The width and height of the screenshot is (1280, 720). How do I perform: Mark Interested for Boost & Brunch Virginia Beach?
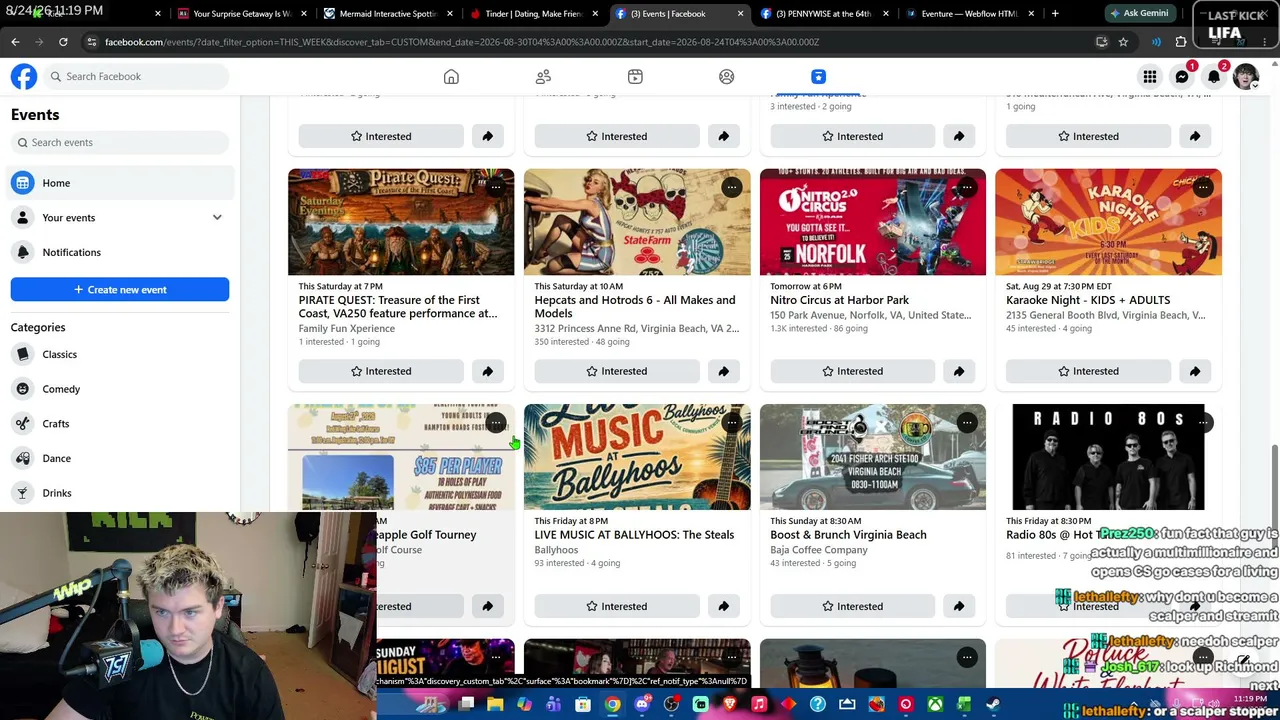coord(853,606)
